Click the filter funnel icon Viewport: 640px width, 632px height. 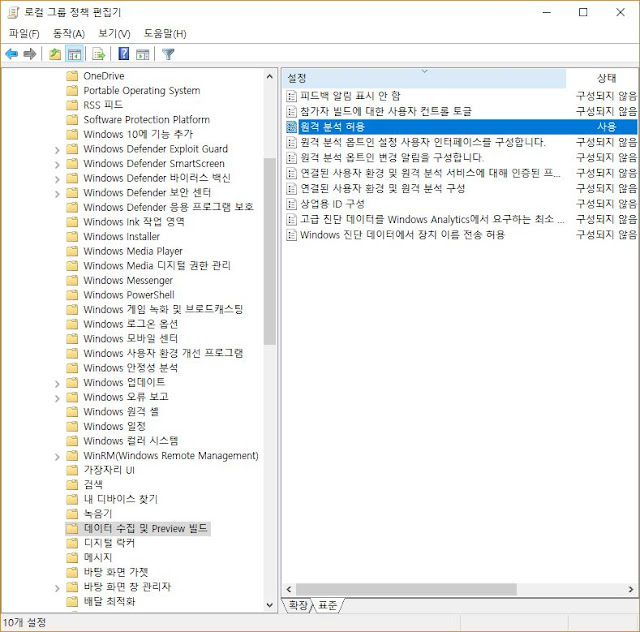click(x=168, y=54)
